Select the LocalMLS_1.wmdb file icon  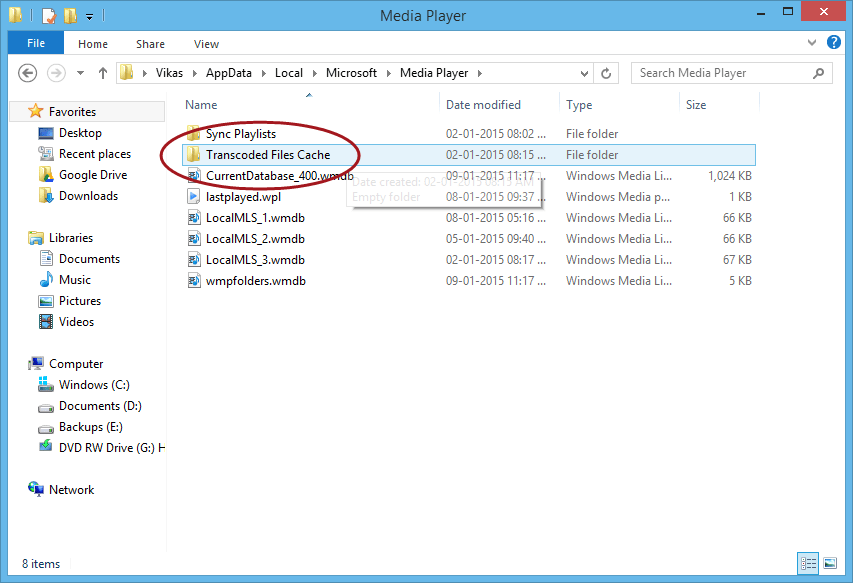(194, 218)
